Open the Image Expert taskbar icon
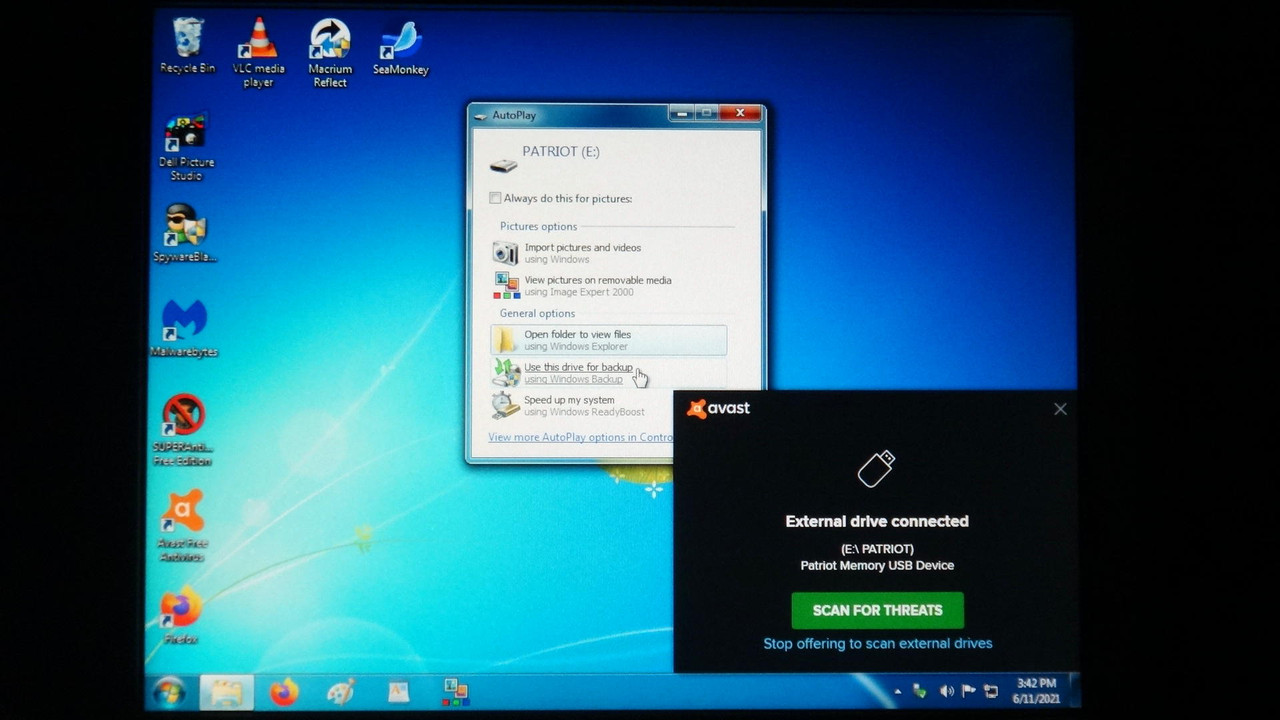The width and height of the screenshot is (1280, 720). tap(456, 692)
